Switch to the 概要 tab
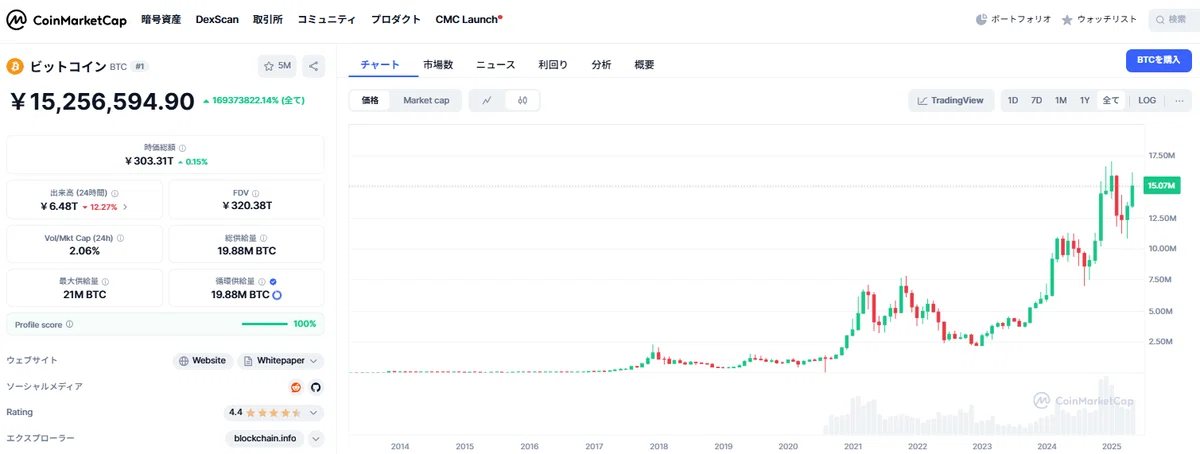Viewport: 1200px width, 454px height. pyautogui.click(x=645, y=64)
